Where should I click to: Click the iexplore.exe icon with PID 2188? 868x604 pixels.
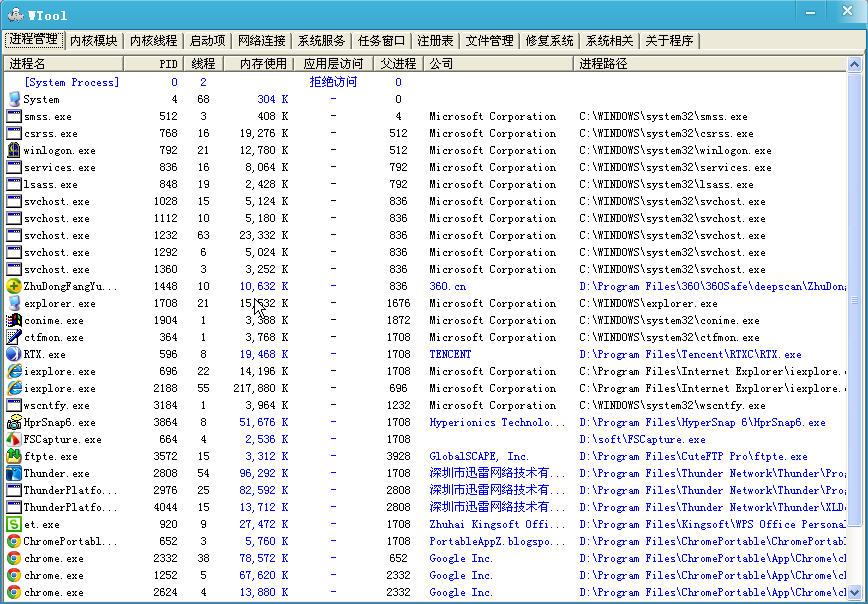14,389
